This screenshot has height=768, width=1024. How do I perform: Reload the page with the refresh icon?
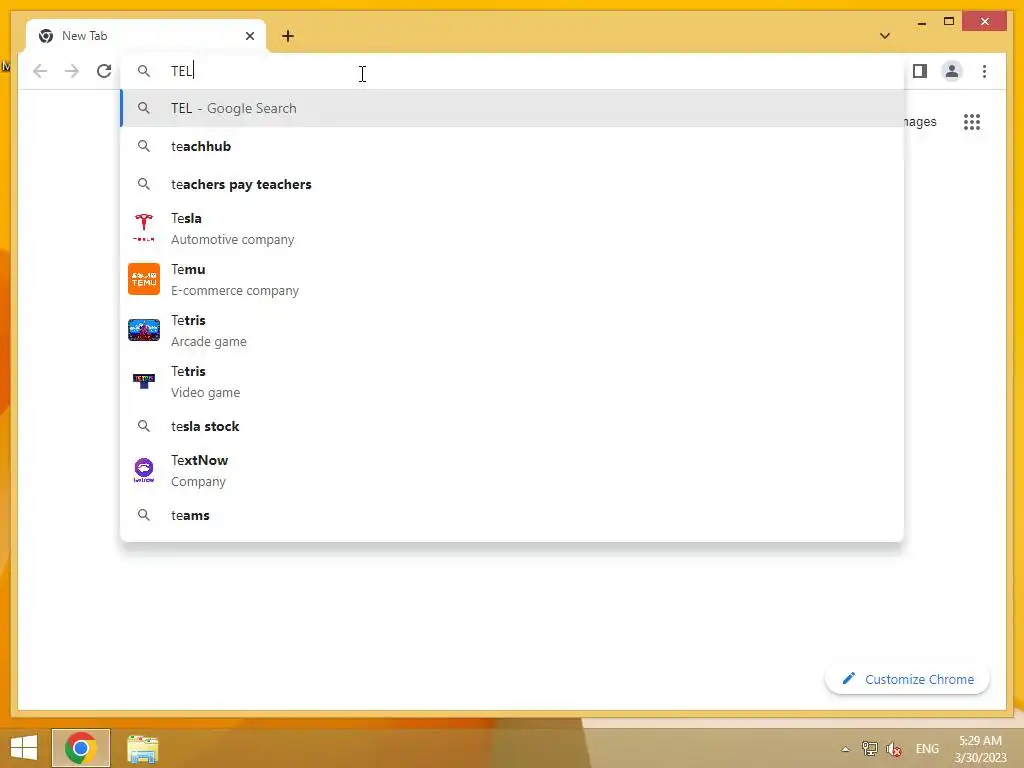104,71
